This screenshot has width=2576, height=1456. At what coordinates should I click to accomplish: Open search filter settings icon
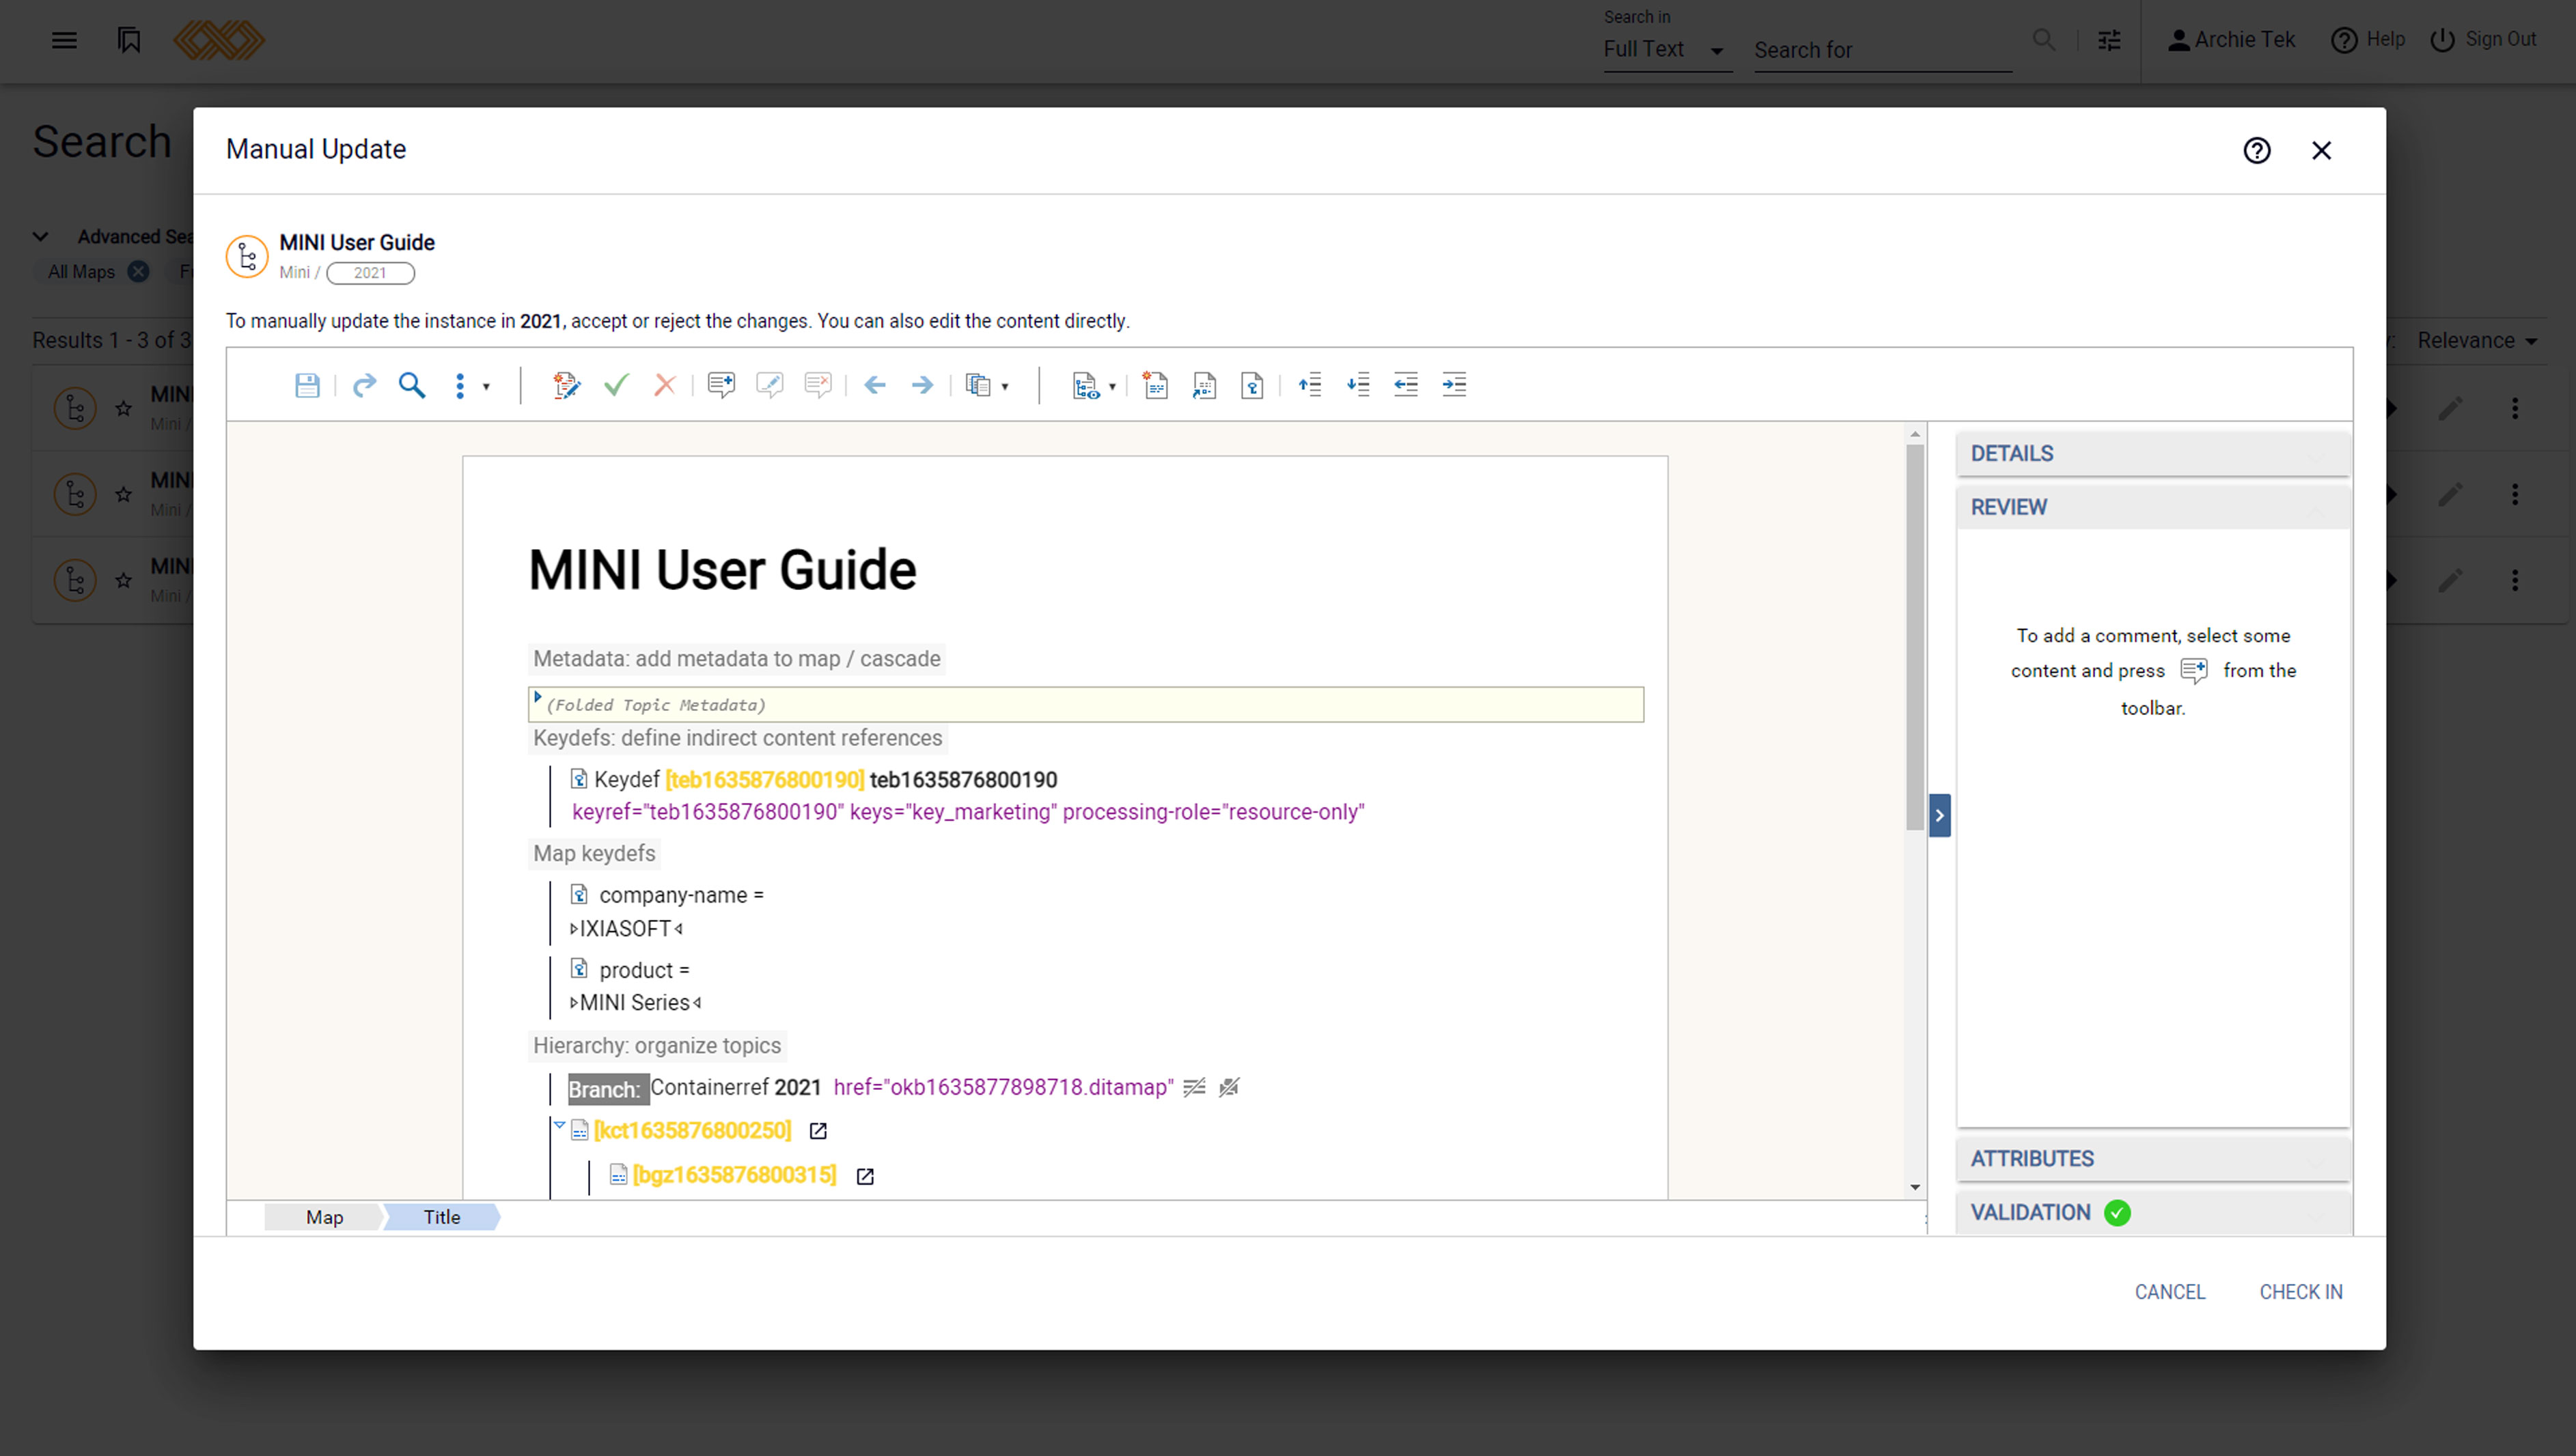[2109, 40]
